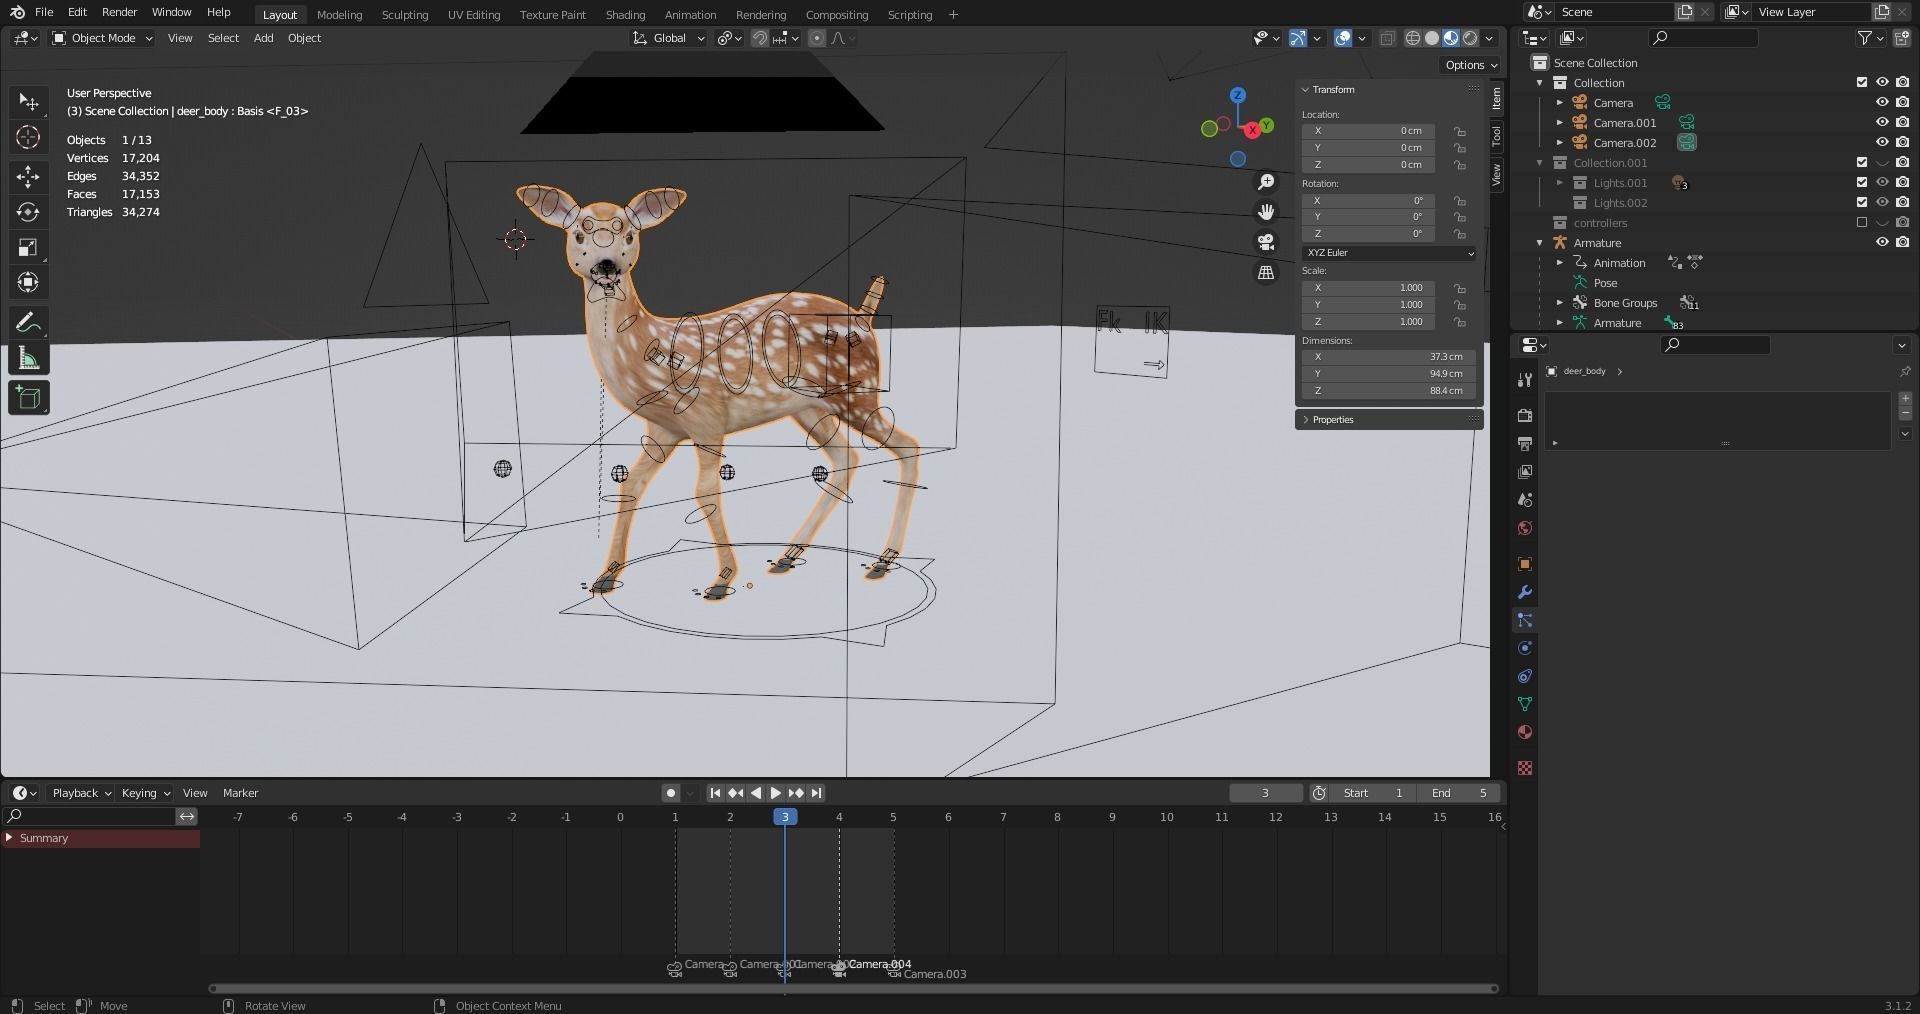Open the Render menu
This screenshot has height=1014, width=1920.
(x=119, y=12)
